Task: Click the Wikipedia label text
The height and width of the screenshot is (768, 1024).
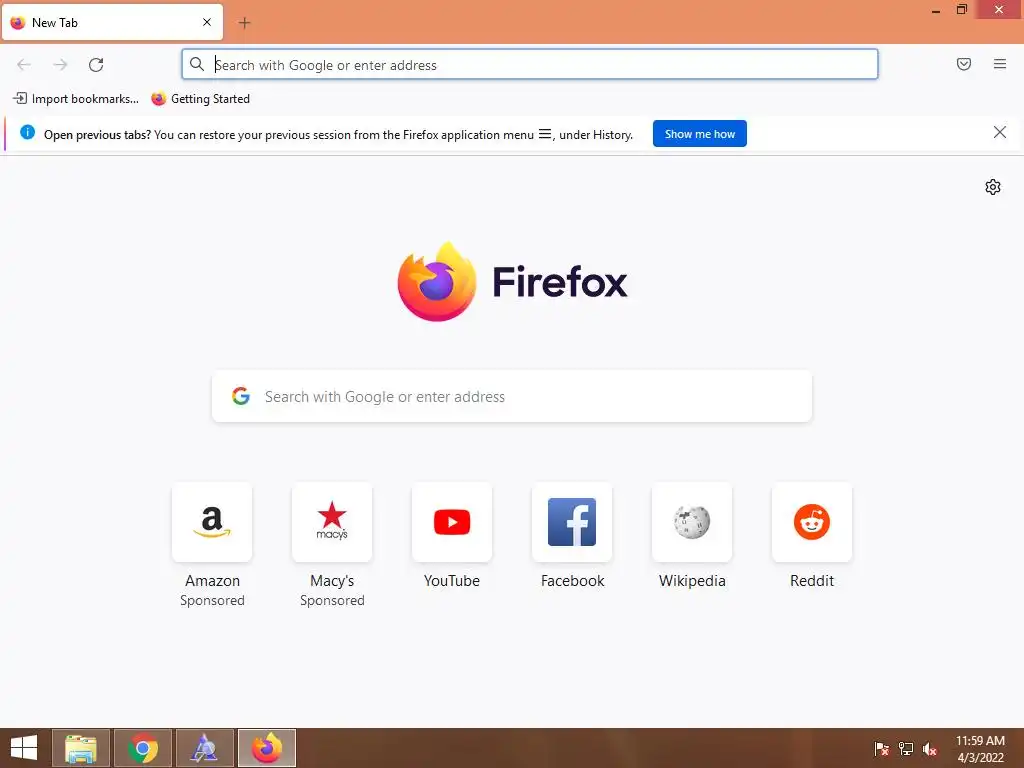Action: tap(692, 581)
